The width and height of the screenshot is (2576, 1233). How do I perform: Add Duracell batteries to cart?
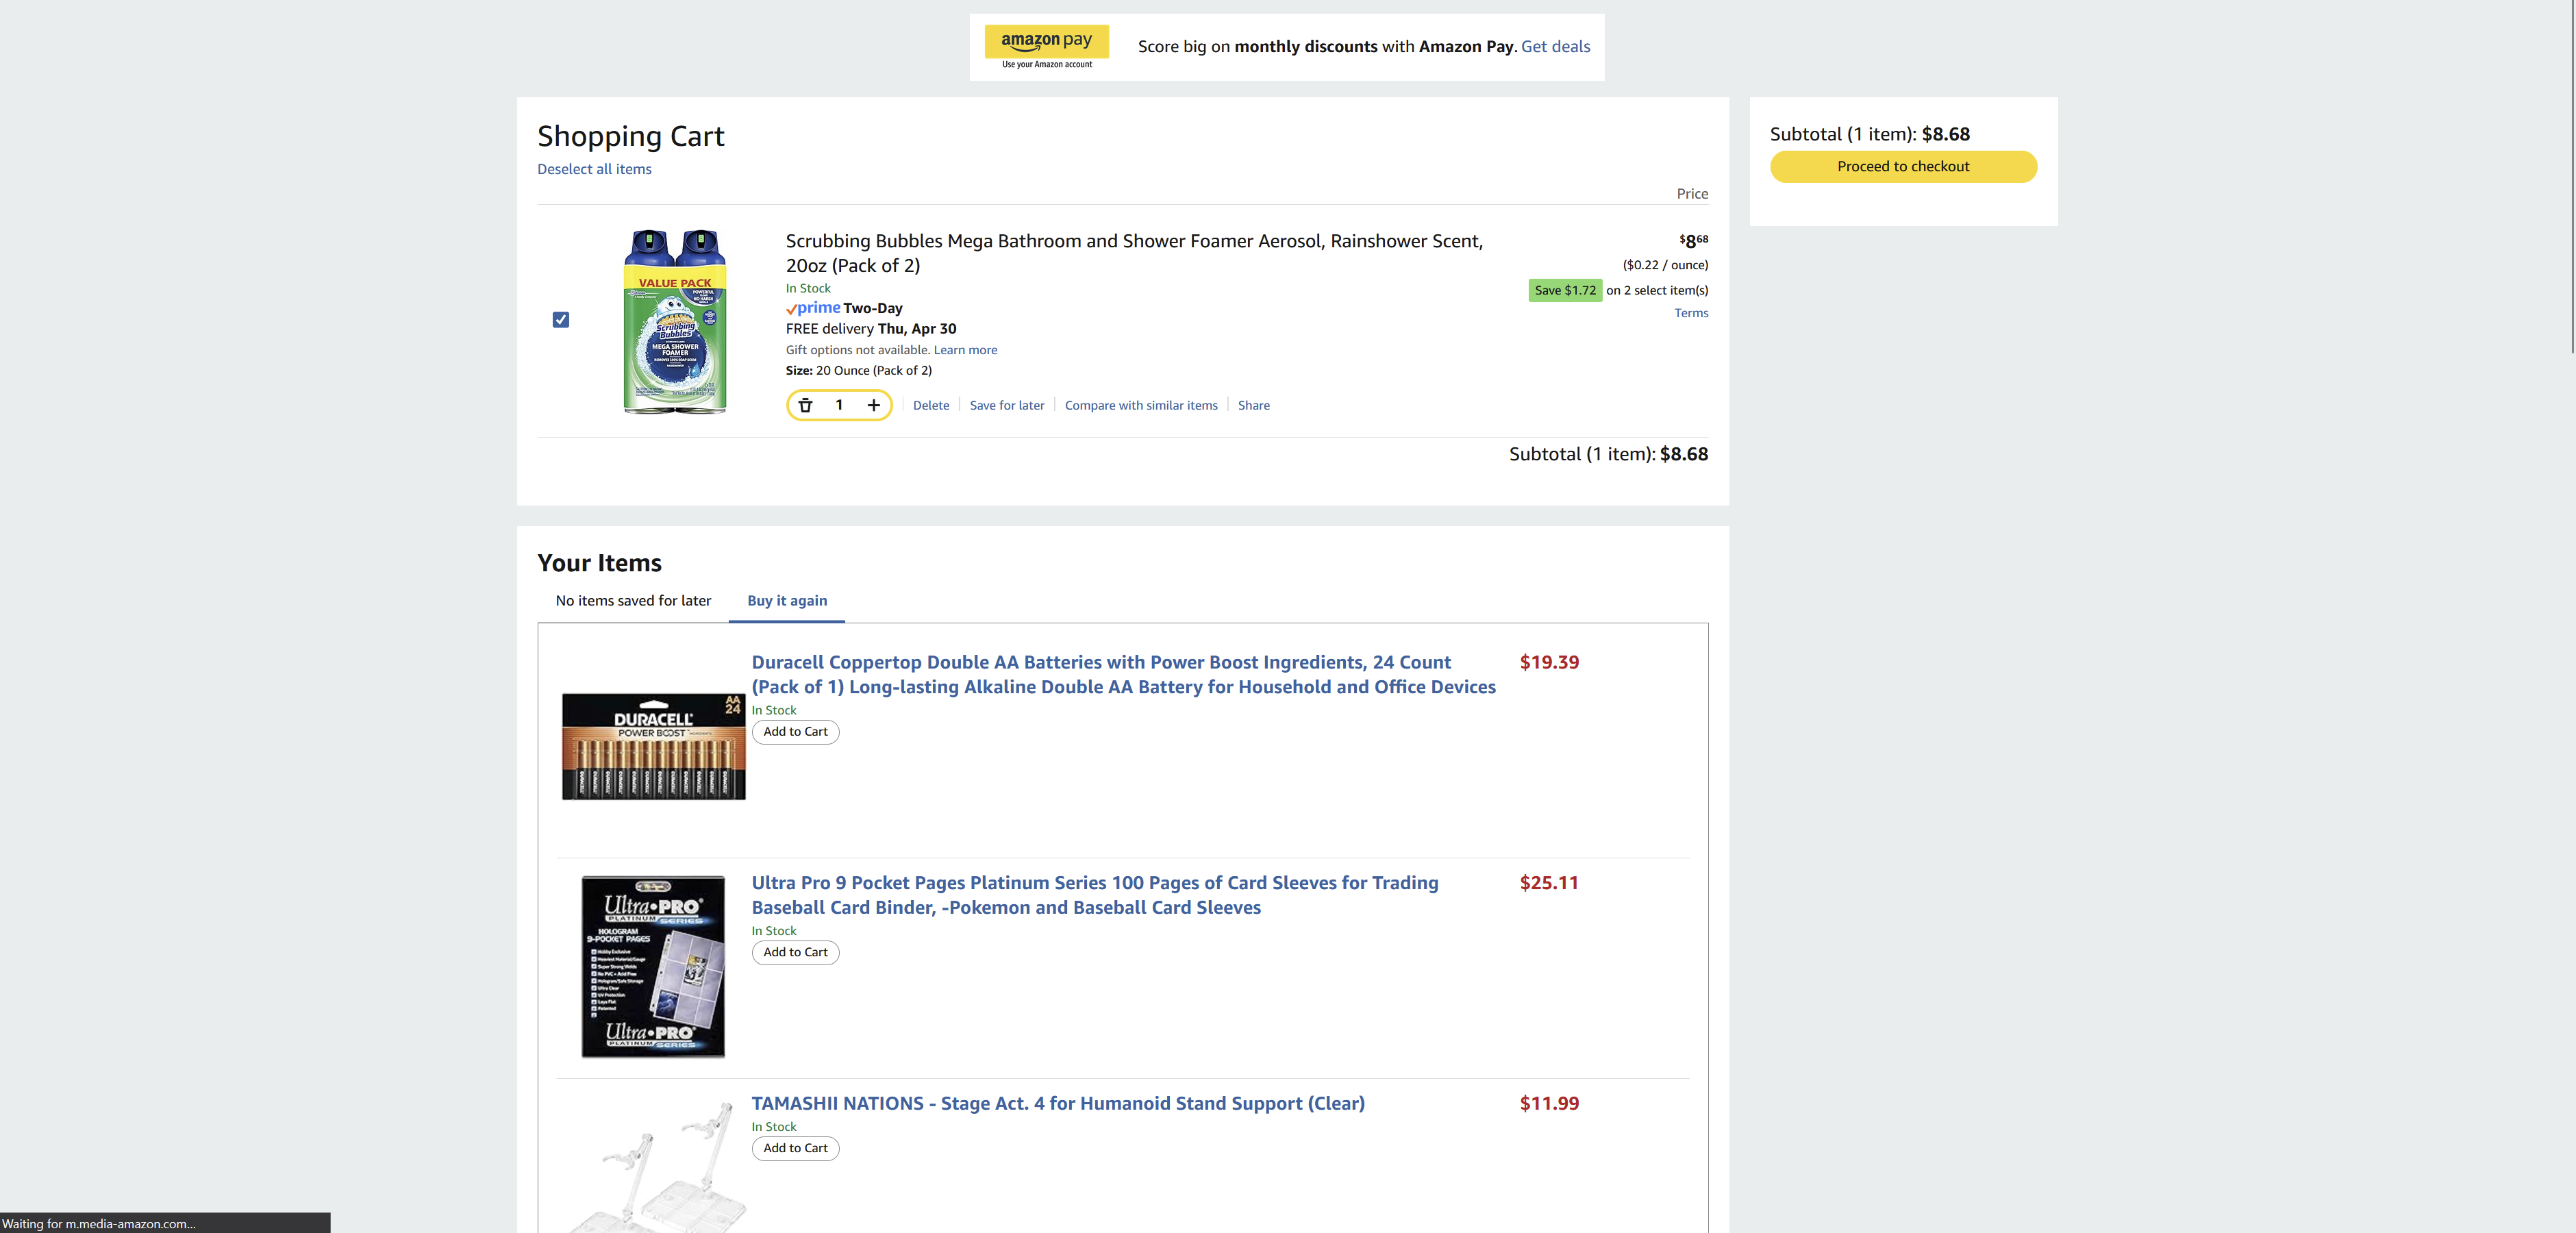pos(795,732)
